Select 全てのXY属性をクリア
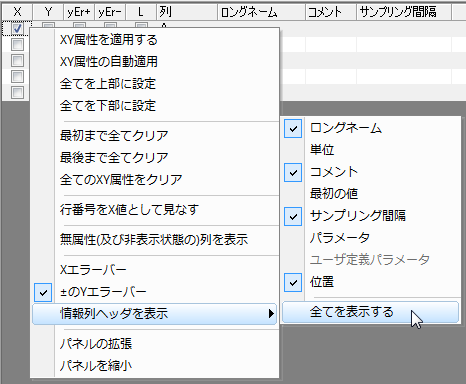 click(x=155, y=180)
